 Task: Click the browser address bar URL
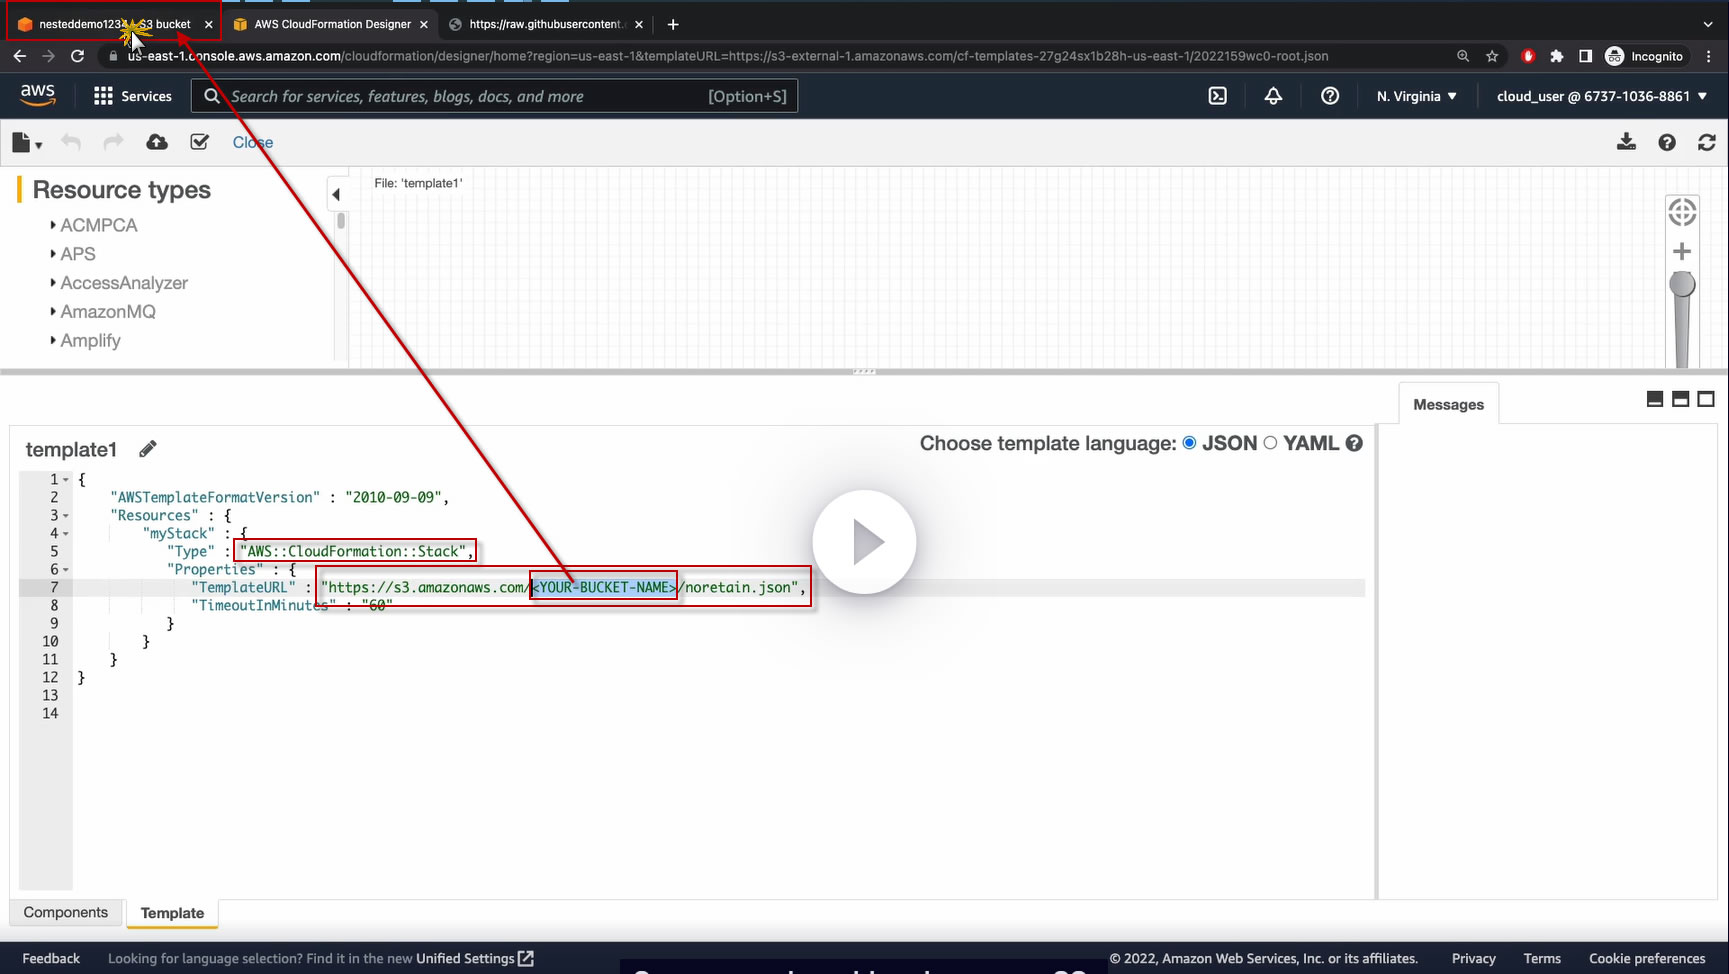728,56
